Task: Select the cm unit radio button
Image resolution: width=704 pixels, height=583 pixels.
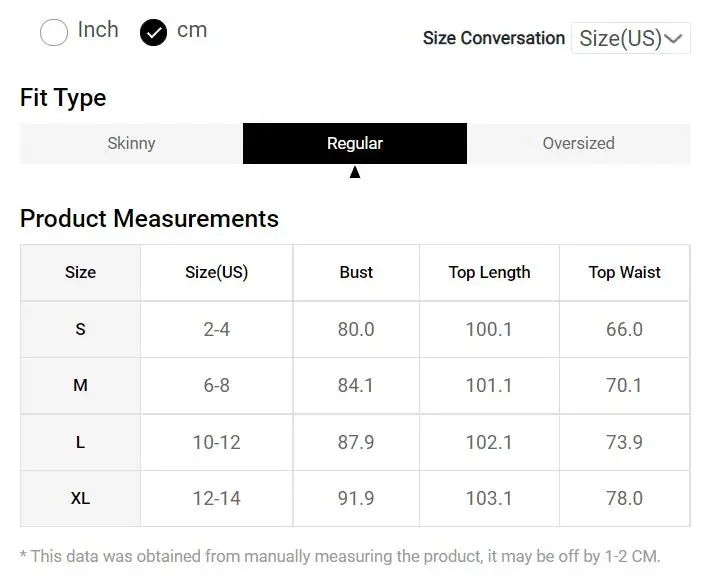Action: (x=154, y=33)
